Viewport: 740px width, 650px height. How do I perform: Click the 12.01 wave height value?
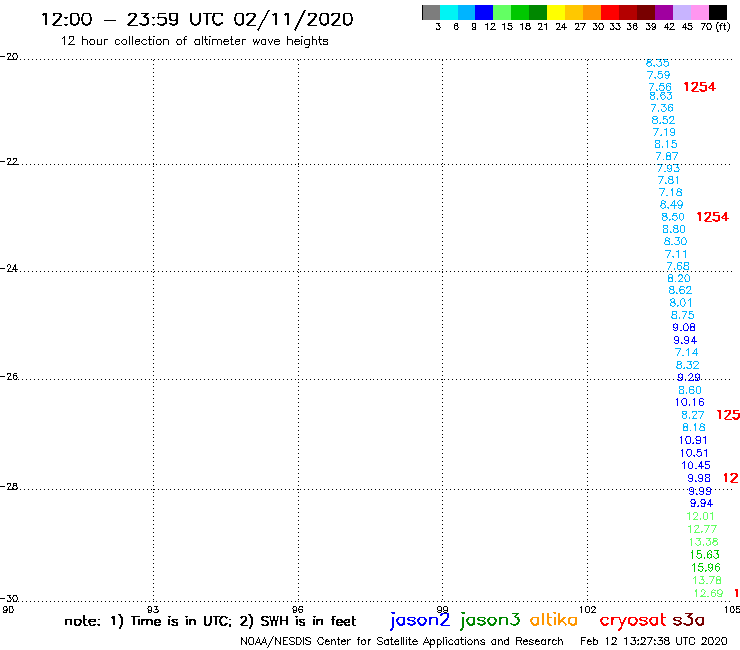pyautogui.click(x=700, y=516)
